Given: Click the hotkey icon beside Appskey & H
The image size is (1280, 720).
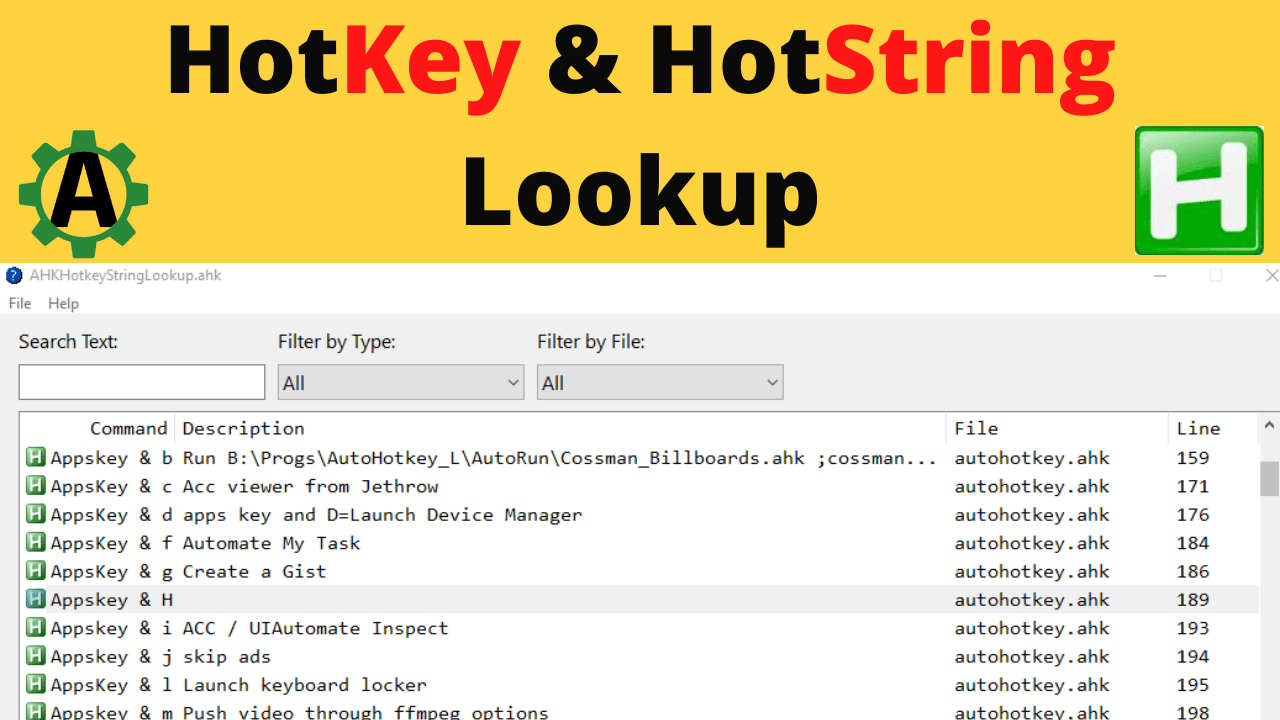Looking at the screenshot, I should (36, 600).
